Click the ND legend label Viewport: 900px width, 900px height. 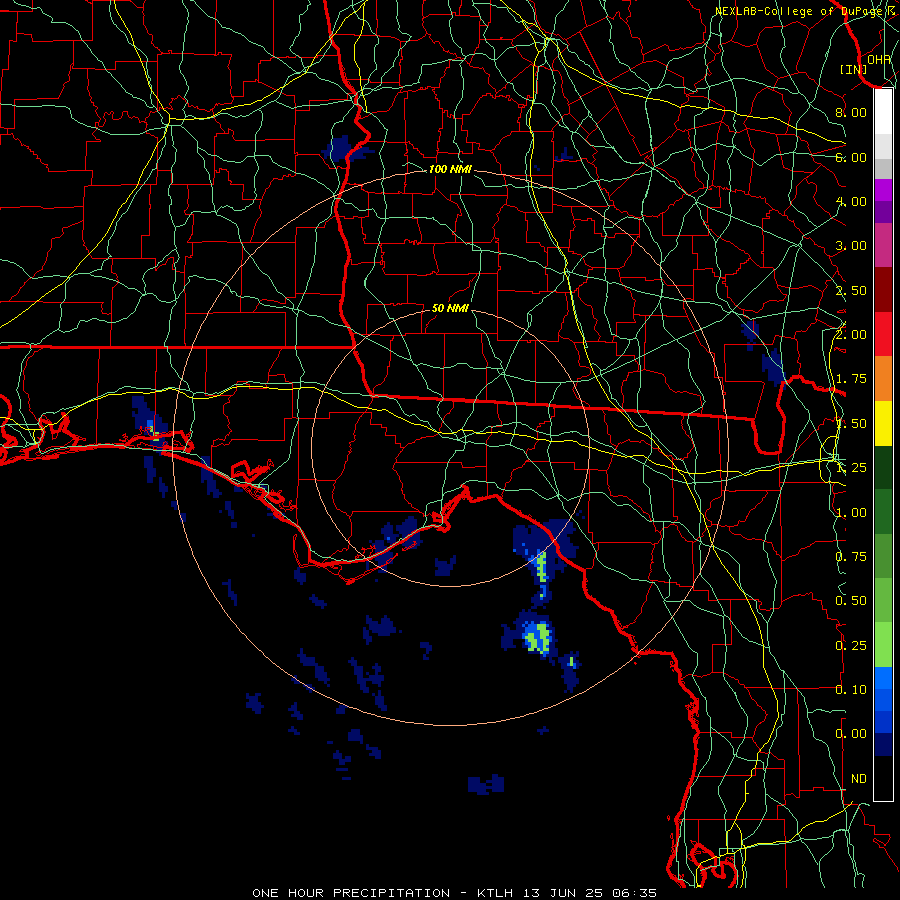pyautogui.click(x=858, y=779)
